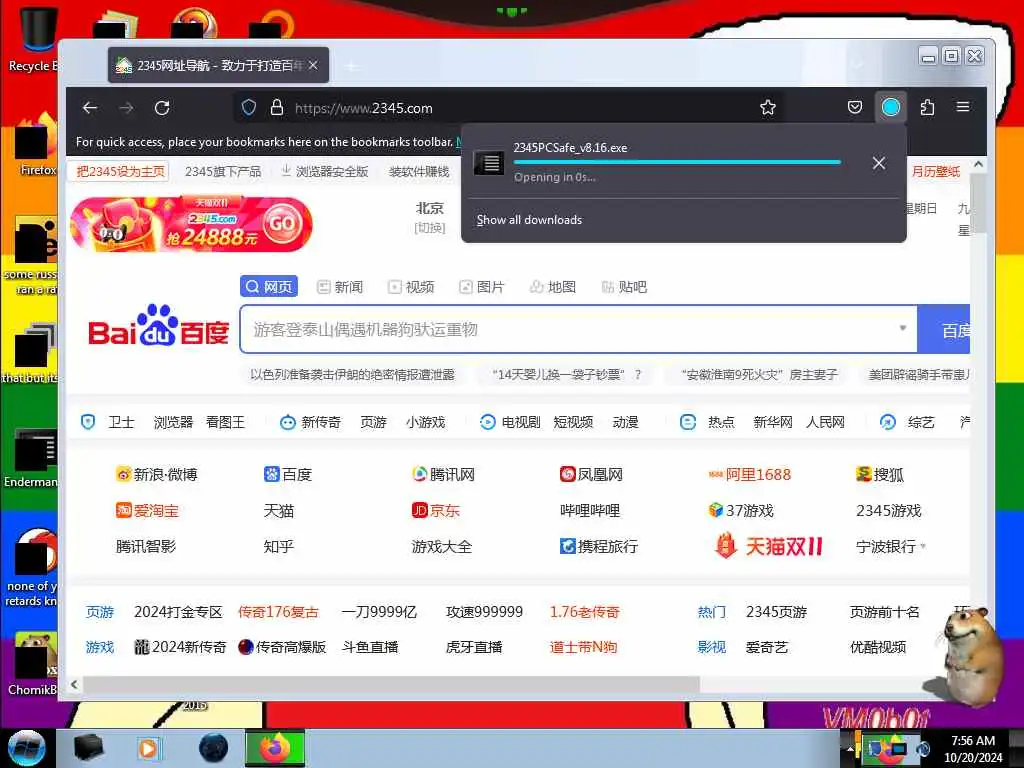
Task: Select the 新闻 search tab
Action: click(x=340, y=287)
